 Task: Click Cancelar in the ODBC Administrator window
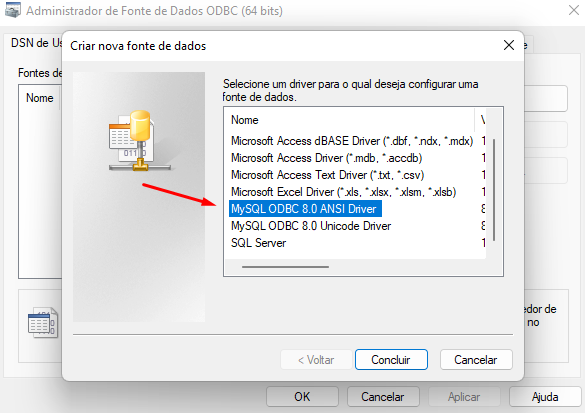(383, 397)
